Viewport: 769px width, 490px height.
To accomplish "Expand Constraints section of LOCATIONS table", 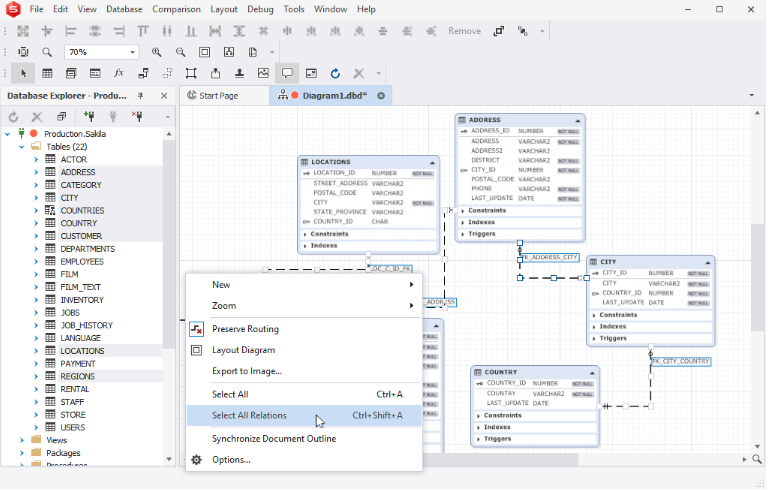I will tap(306, 234).
